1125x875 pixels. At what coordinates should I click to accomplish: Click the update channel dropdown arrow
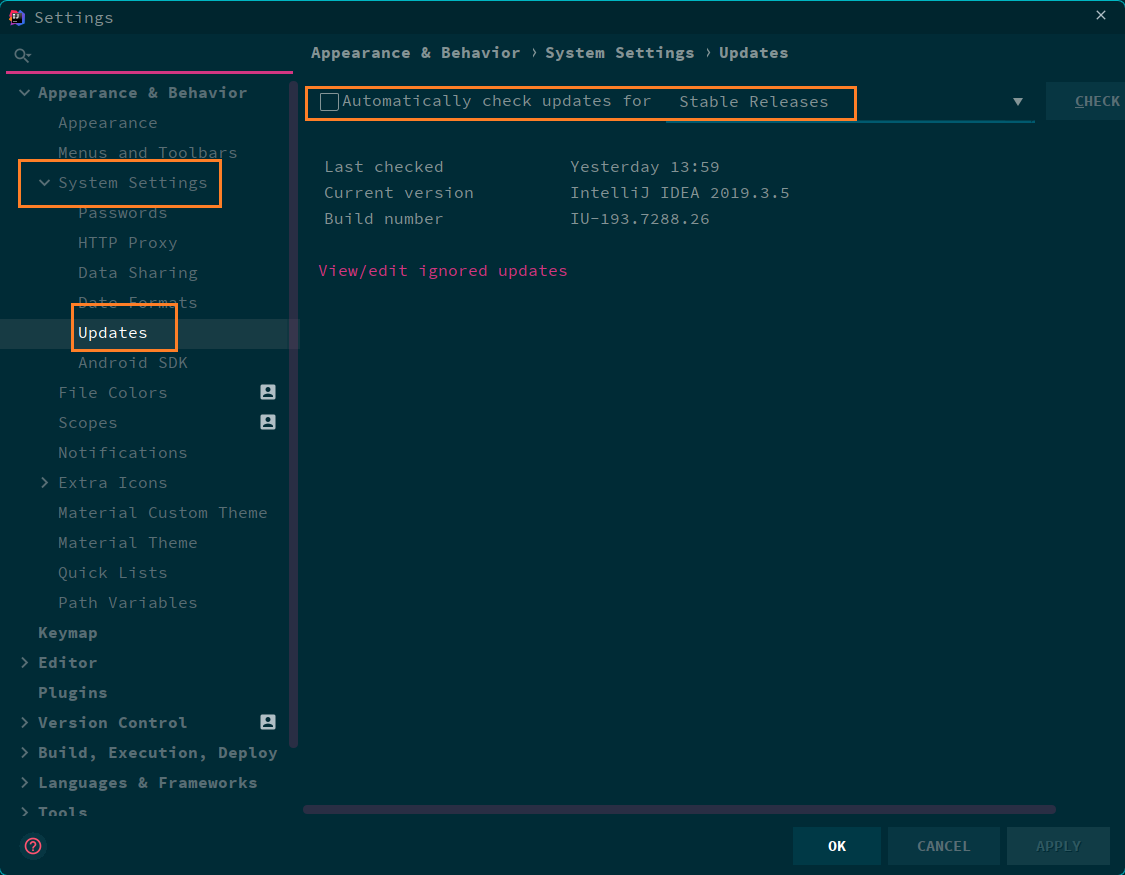click(x=1017, y=102)
